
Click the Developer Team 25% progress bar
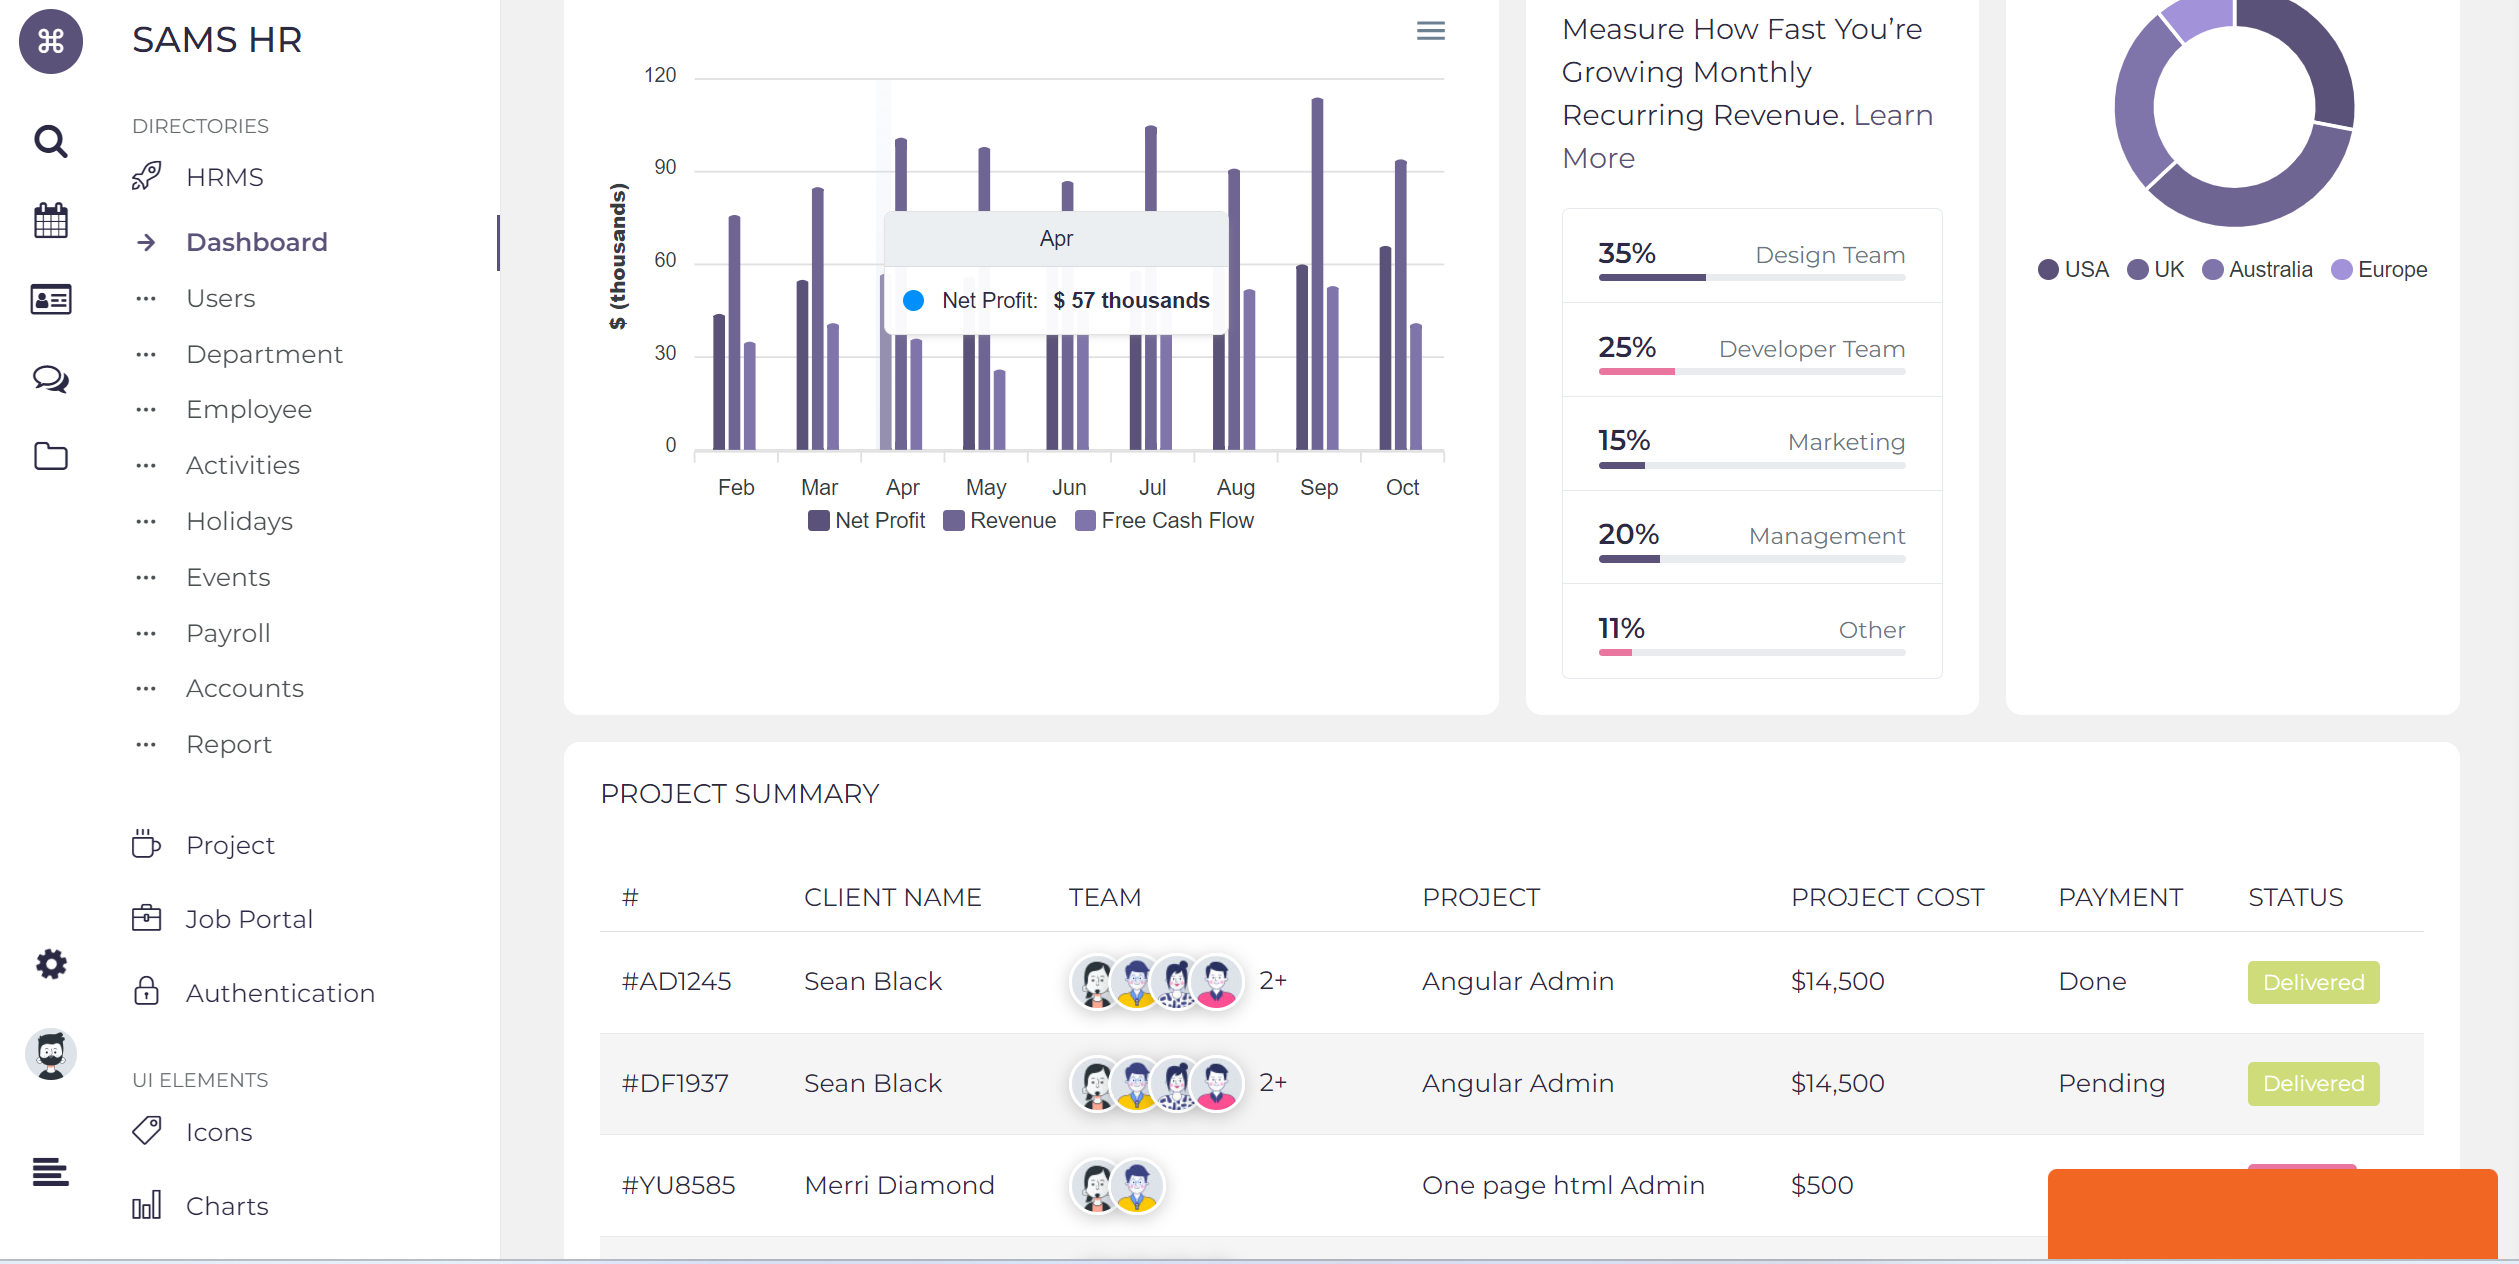tap(1752, 371)
